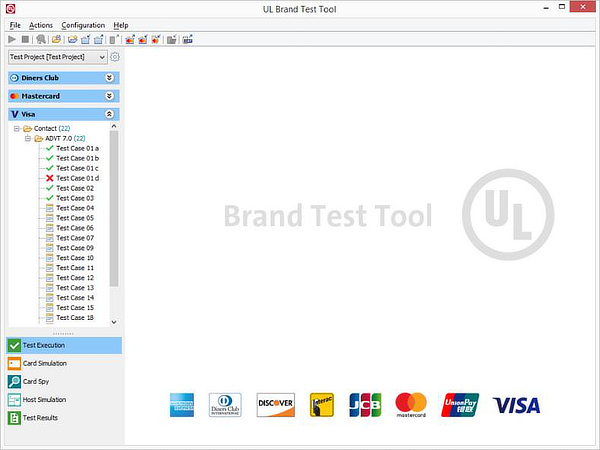Viewport: 600px width, 450px height.
Task: Click the test tree scroll up arrow
Action: pos(114,126)
